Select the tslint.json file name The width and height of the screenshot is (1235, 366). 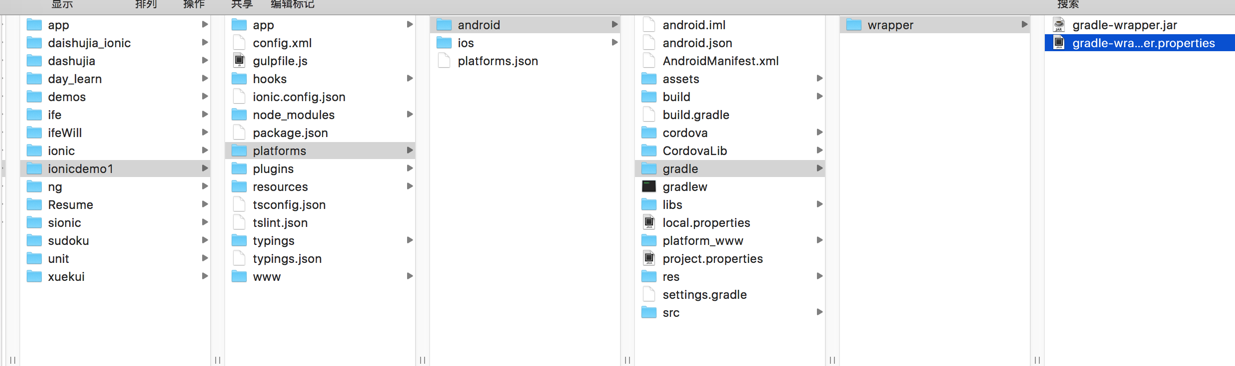tap(280, 223)
